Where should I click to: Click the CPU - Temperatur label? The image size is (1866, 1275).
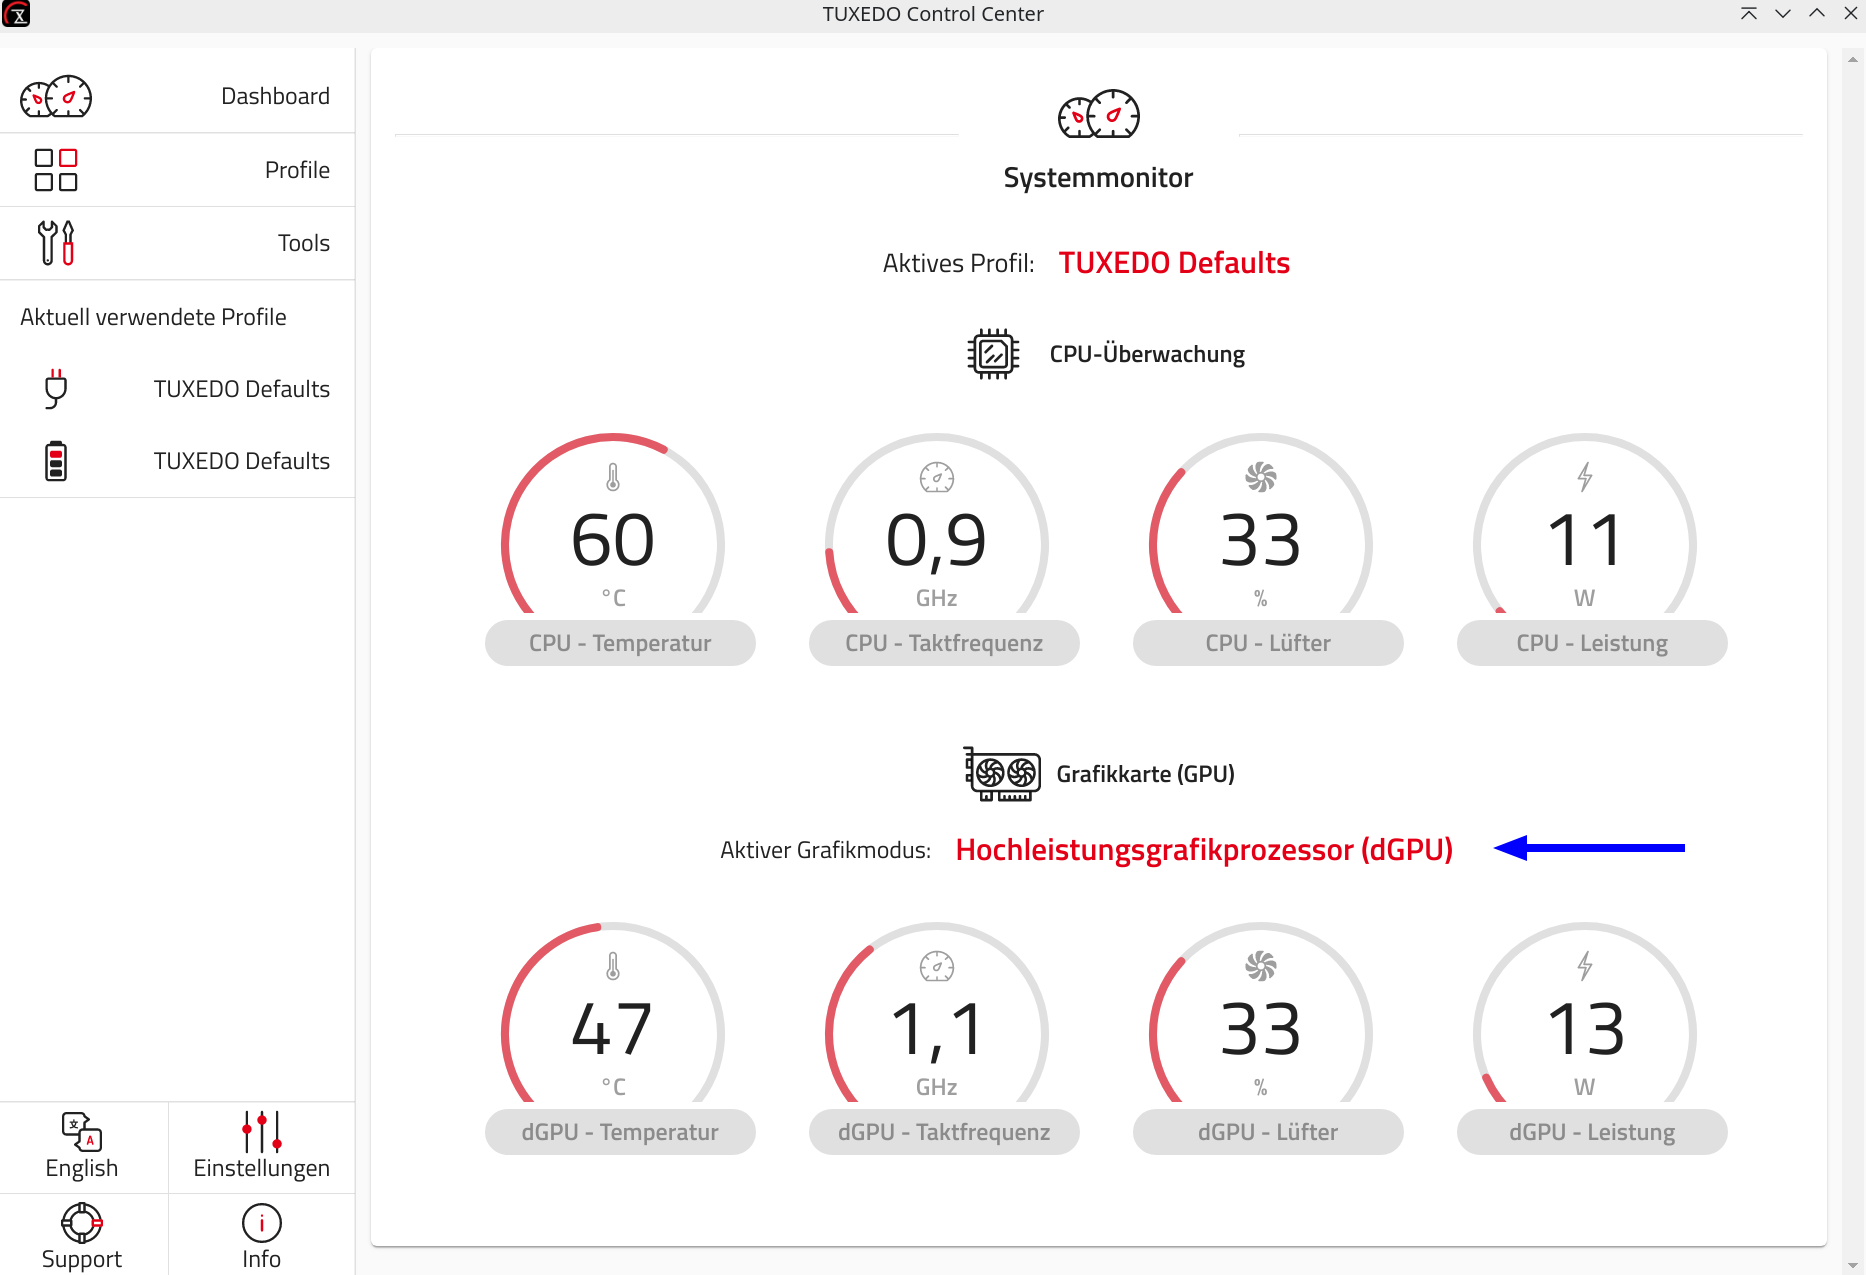pyautogui.click(x=620, y=643)
